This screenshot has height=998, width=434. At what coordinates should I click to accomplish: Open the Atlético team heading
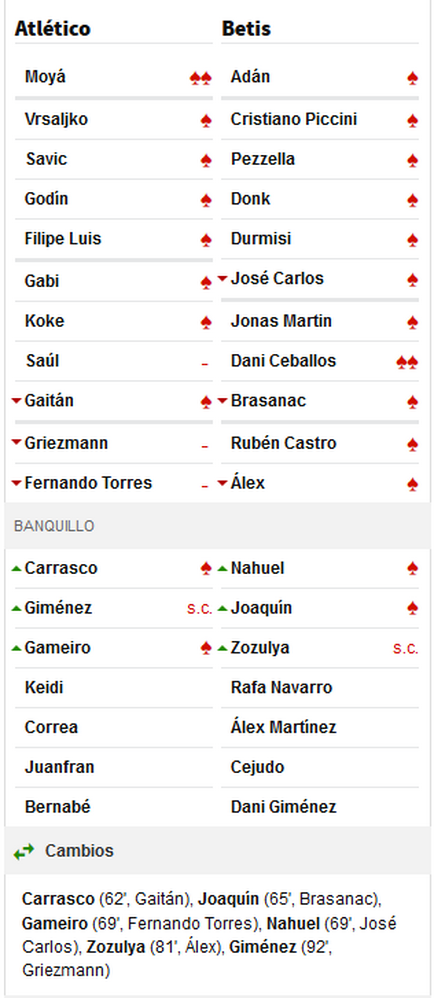[53, 29]
